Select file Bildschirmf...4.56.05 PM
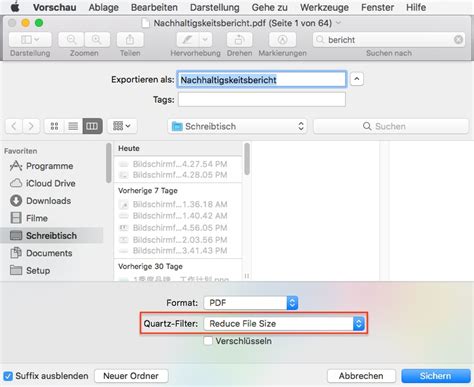Screen dimensions: 474x387 tap(178, 228)
